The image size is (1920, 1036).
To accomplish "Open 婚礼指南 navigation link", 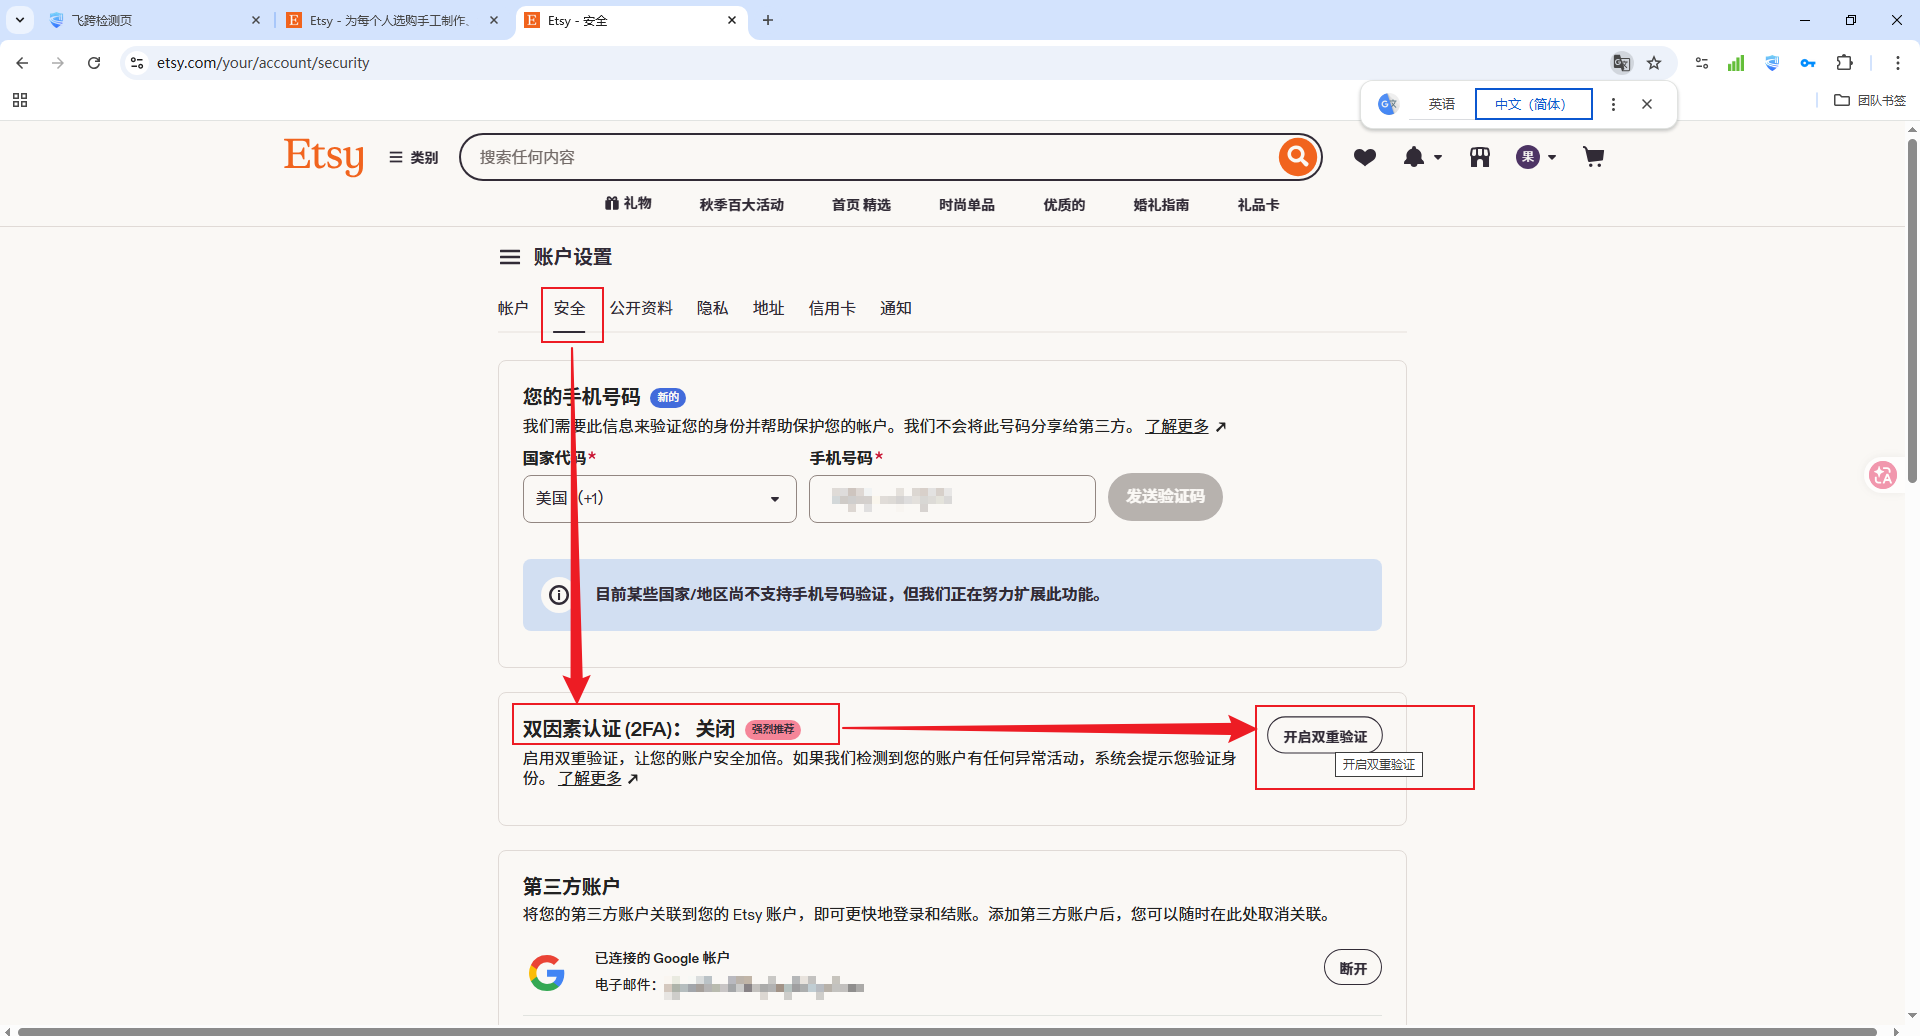I will click(x=1161, y=204).
